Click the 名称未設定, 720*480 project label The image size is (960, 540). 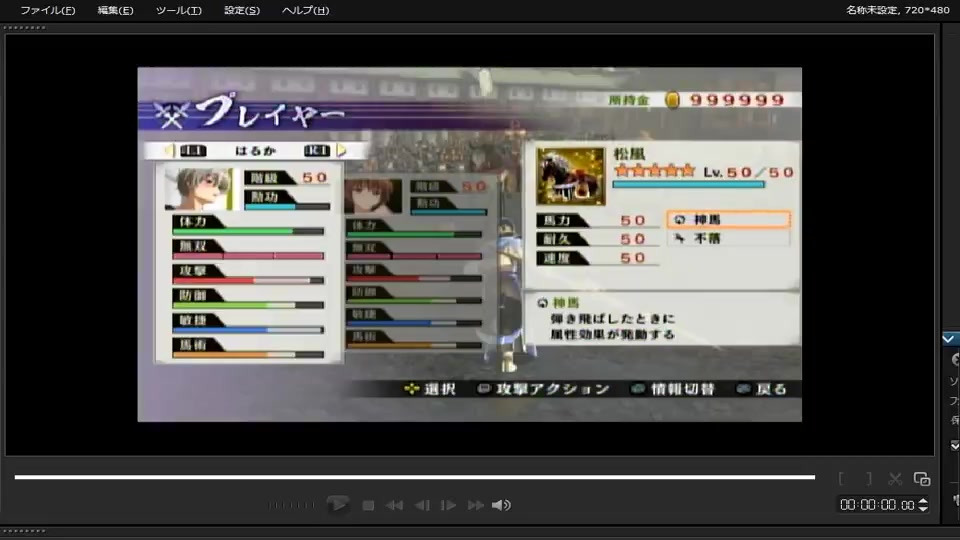[x=898, y=10]
